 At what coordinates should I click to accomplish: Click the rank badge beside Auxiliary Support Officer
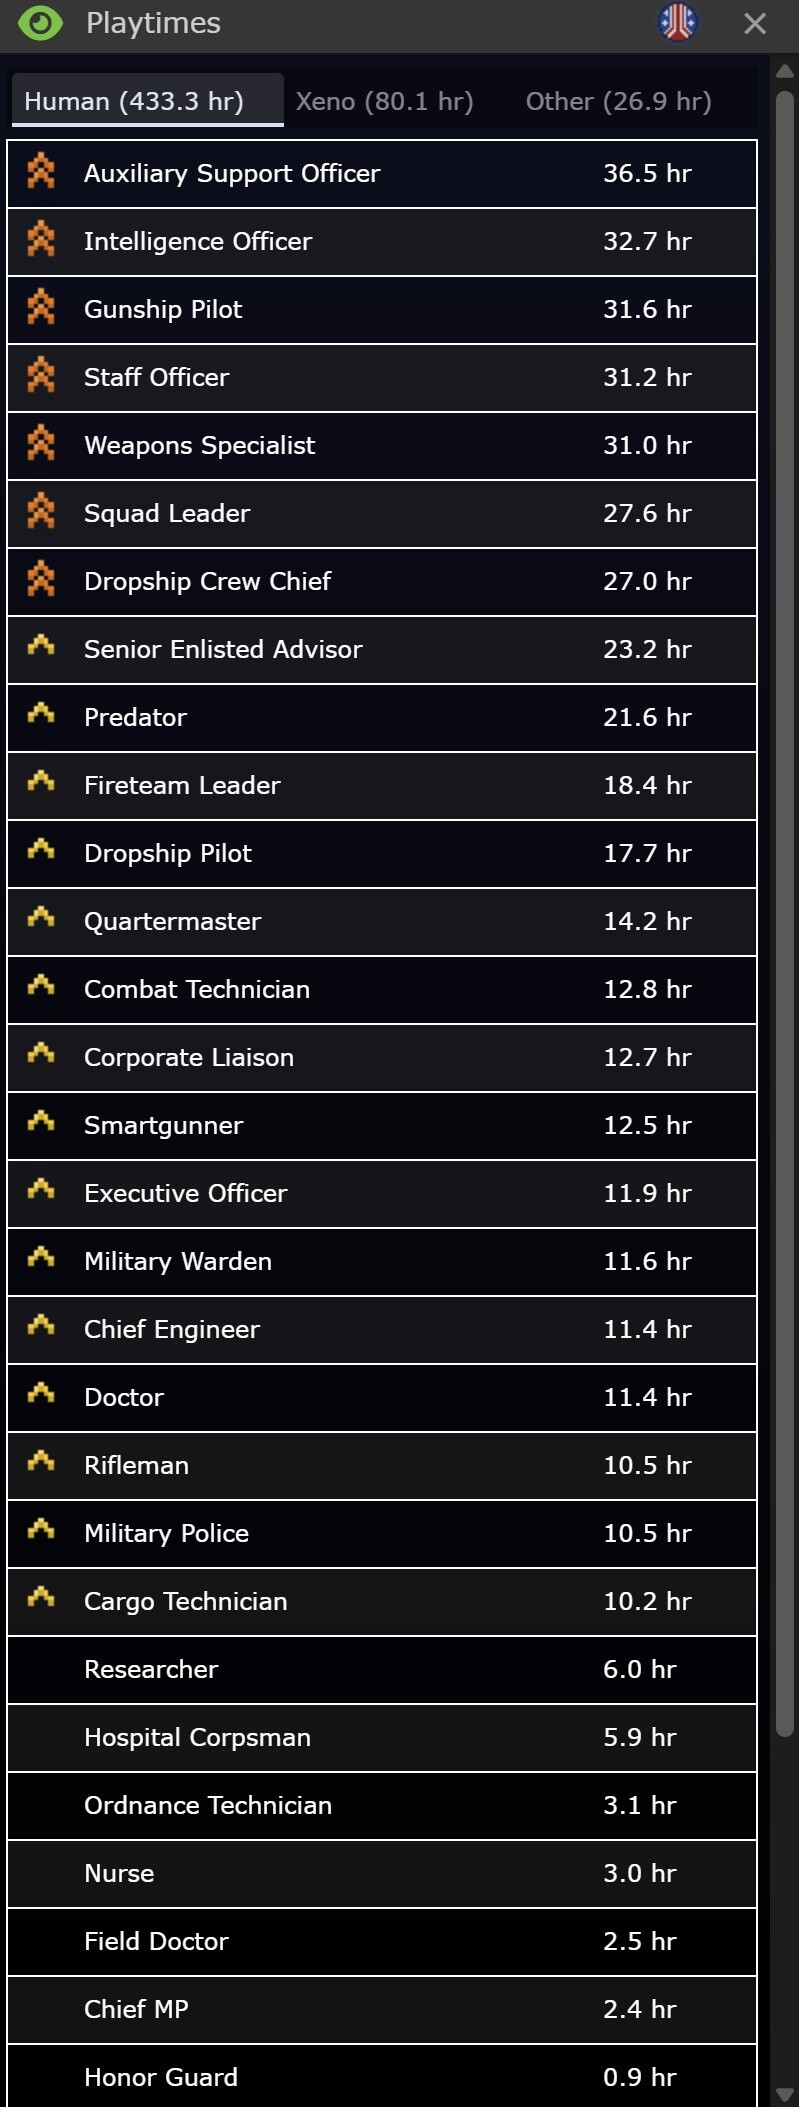(x=41, y=172)
